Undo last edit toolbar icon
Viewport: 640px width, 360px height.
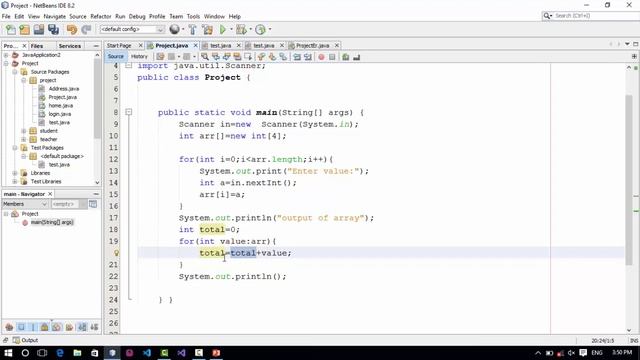(72, 29)
